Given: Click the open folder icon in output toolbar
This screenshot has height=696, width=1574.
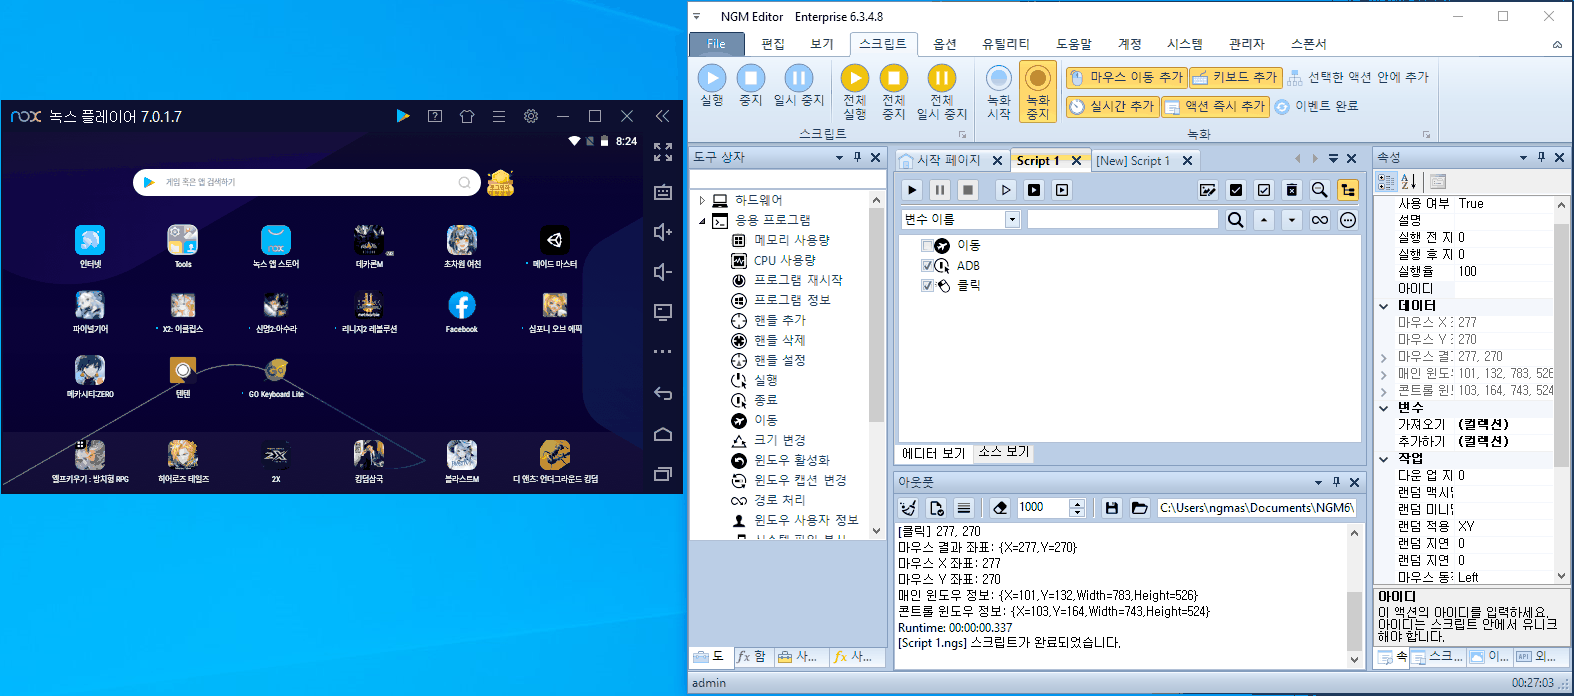Looking at the screenshot, I should 1139,508.
